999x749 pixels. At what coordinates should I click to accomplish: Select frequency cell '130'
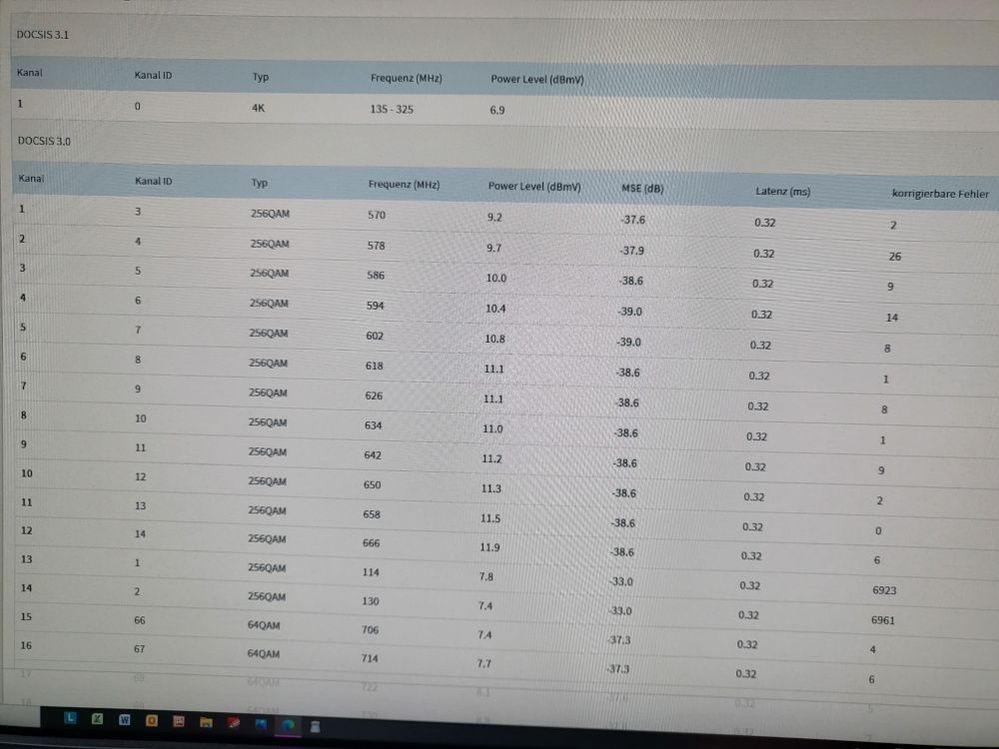pyautogui.click(x=370, y=601)
